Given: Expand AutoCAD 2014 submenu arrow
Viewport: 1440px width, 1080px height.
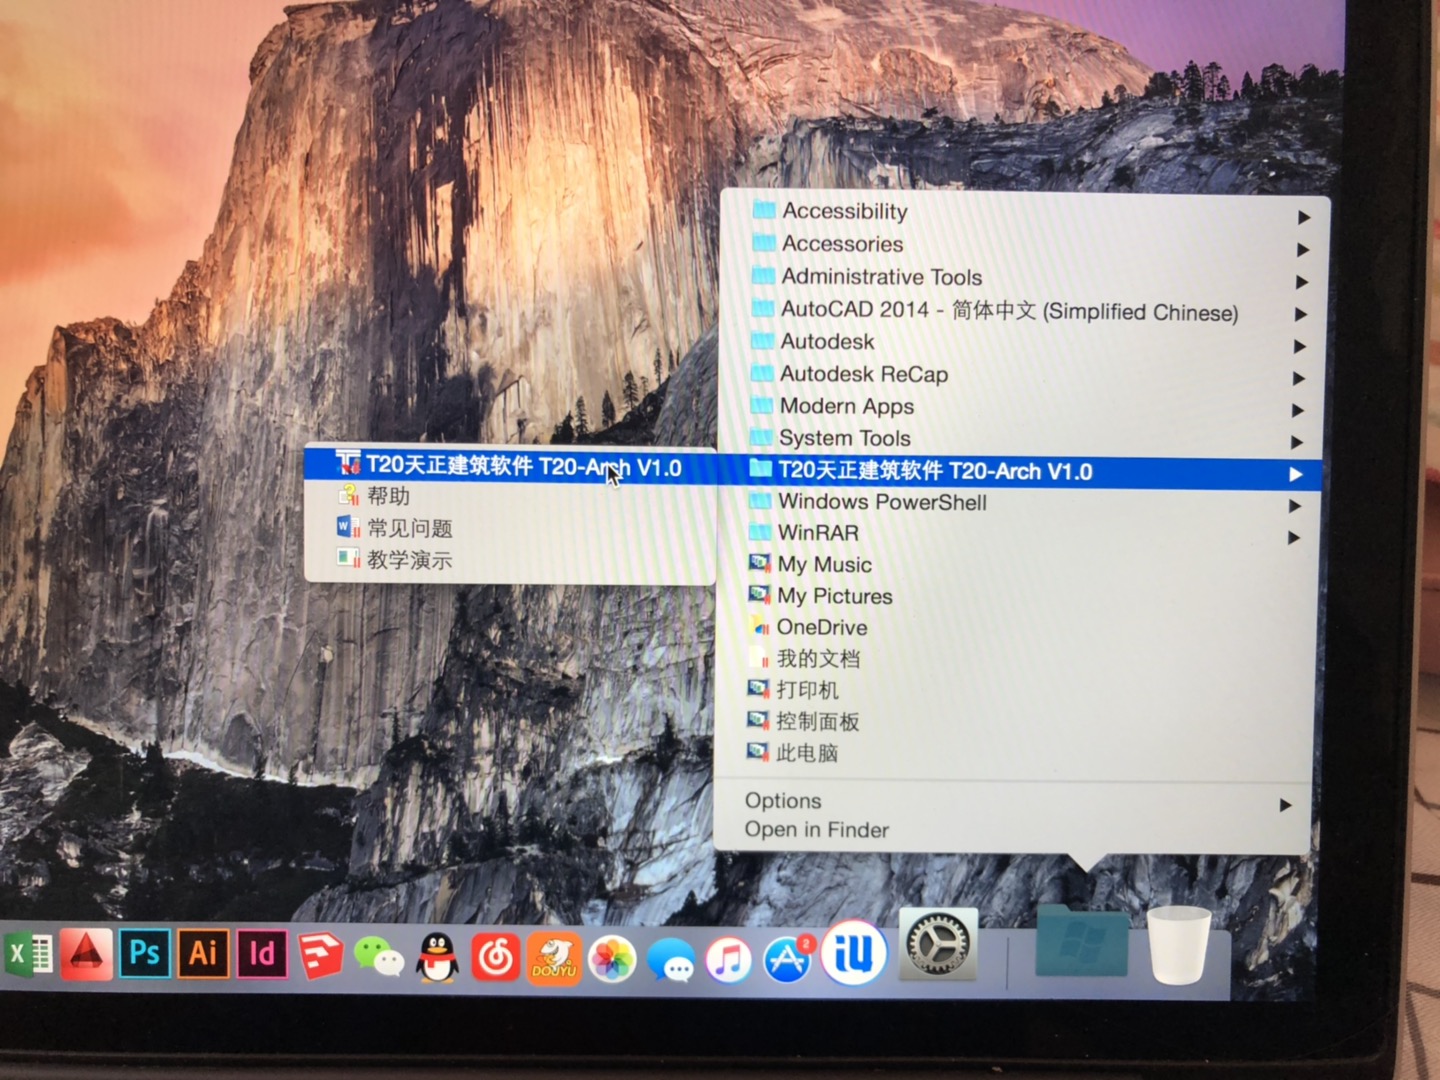Looking at the screenshot, I should tap(1301, 314).
